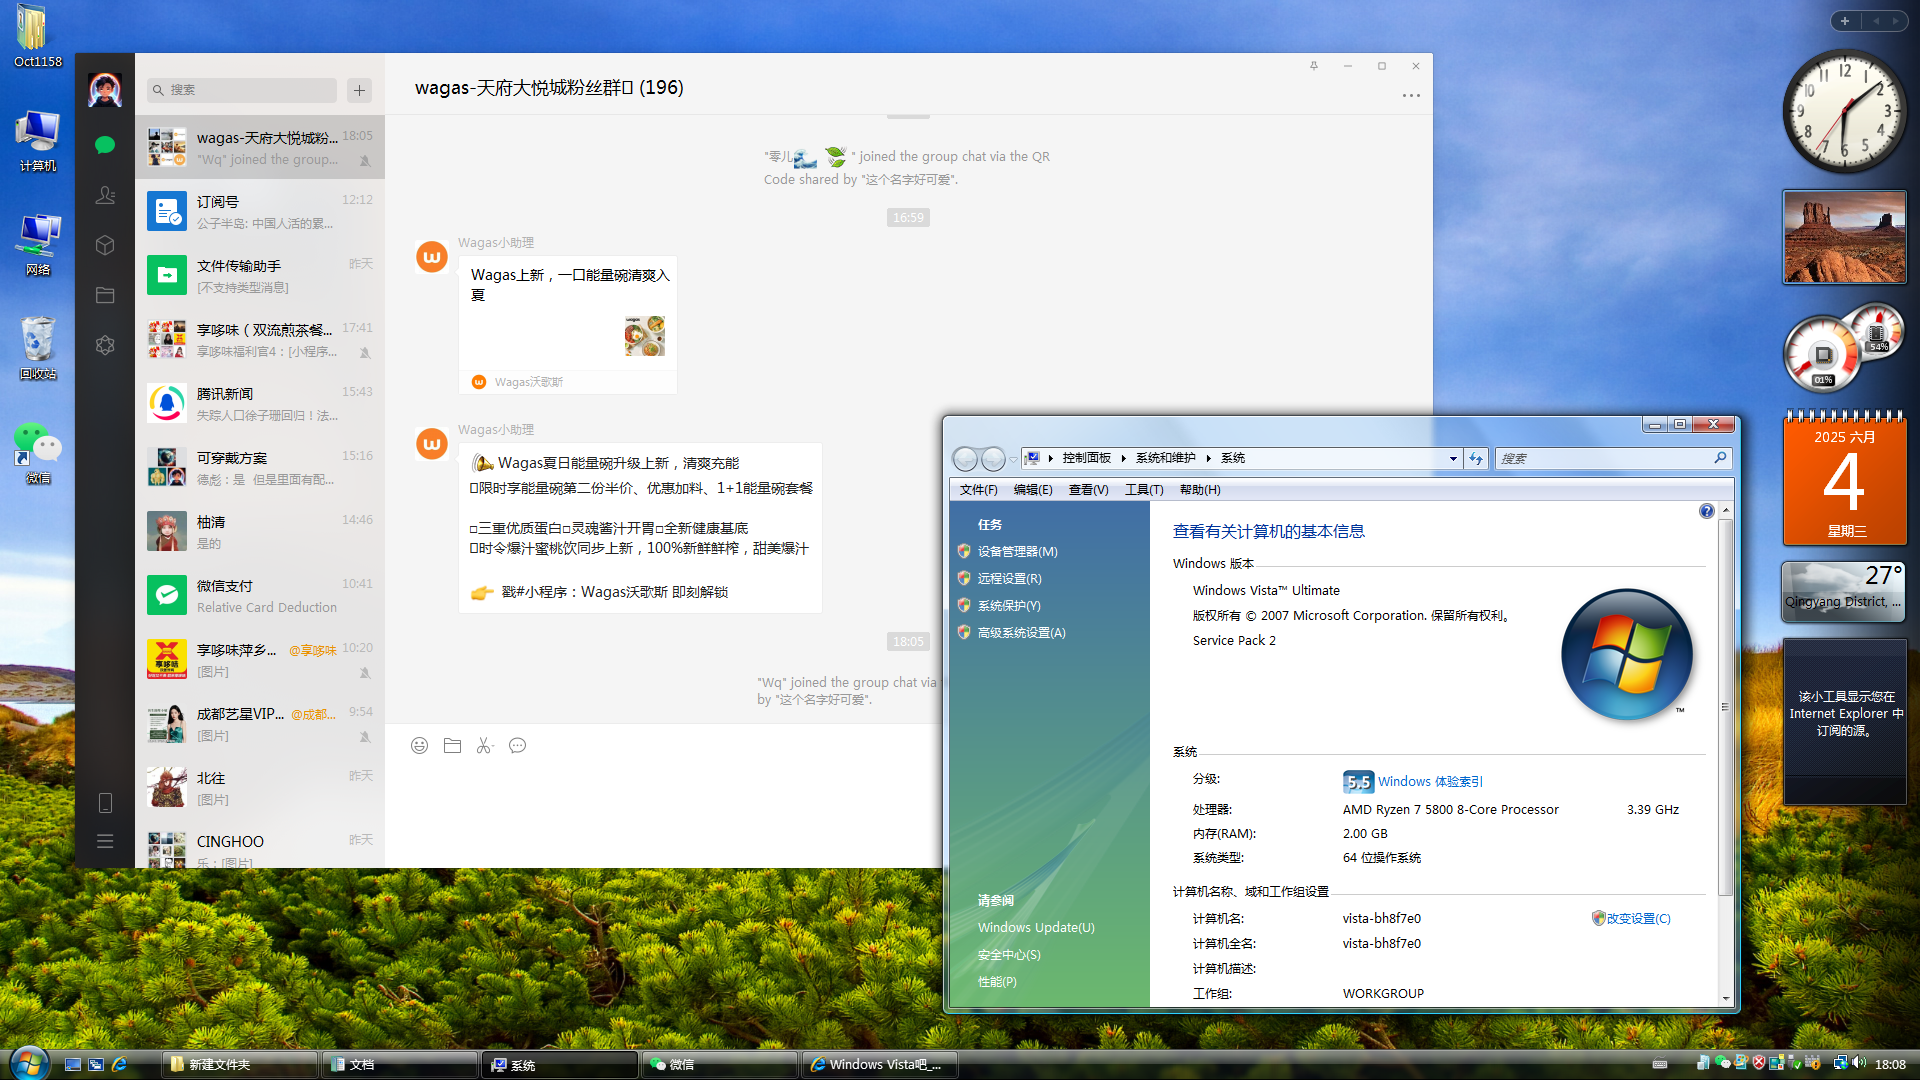This screenshot has width=1920, height=1080.
Task: Open WeChat favorites cube icon
Action: [x=105, y=245]
